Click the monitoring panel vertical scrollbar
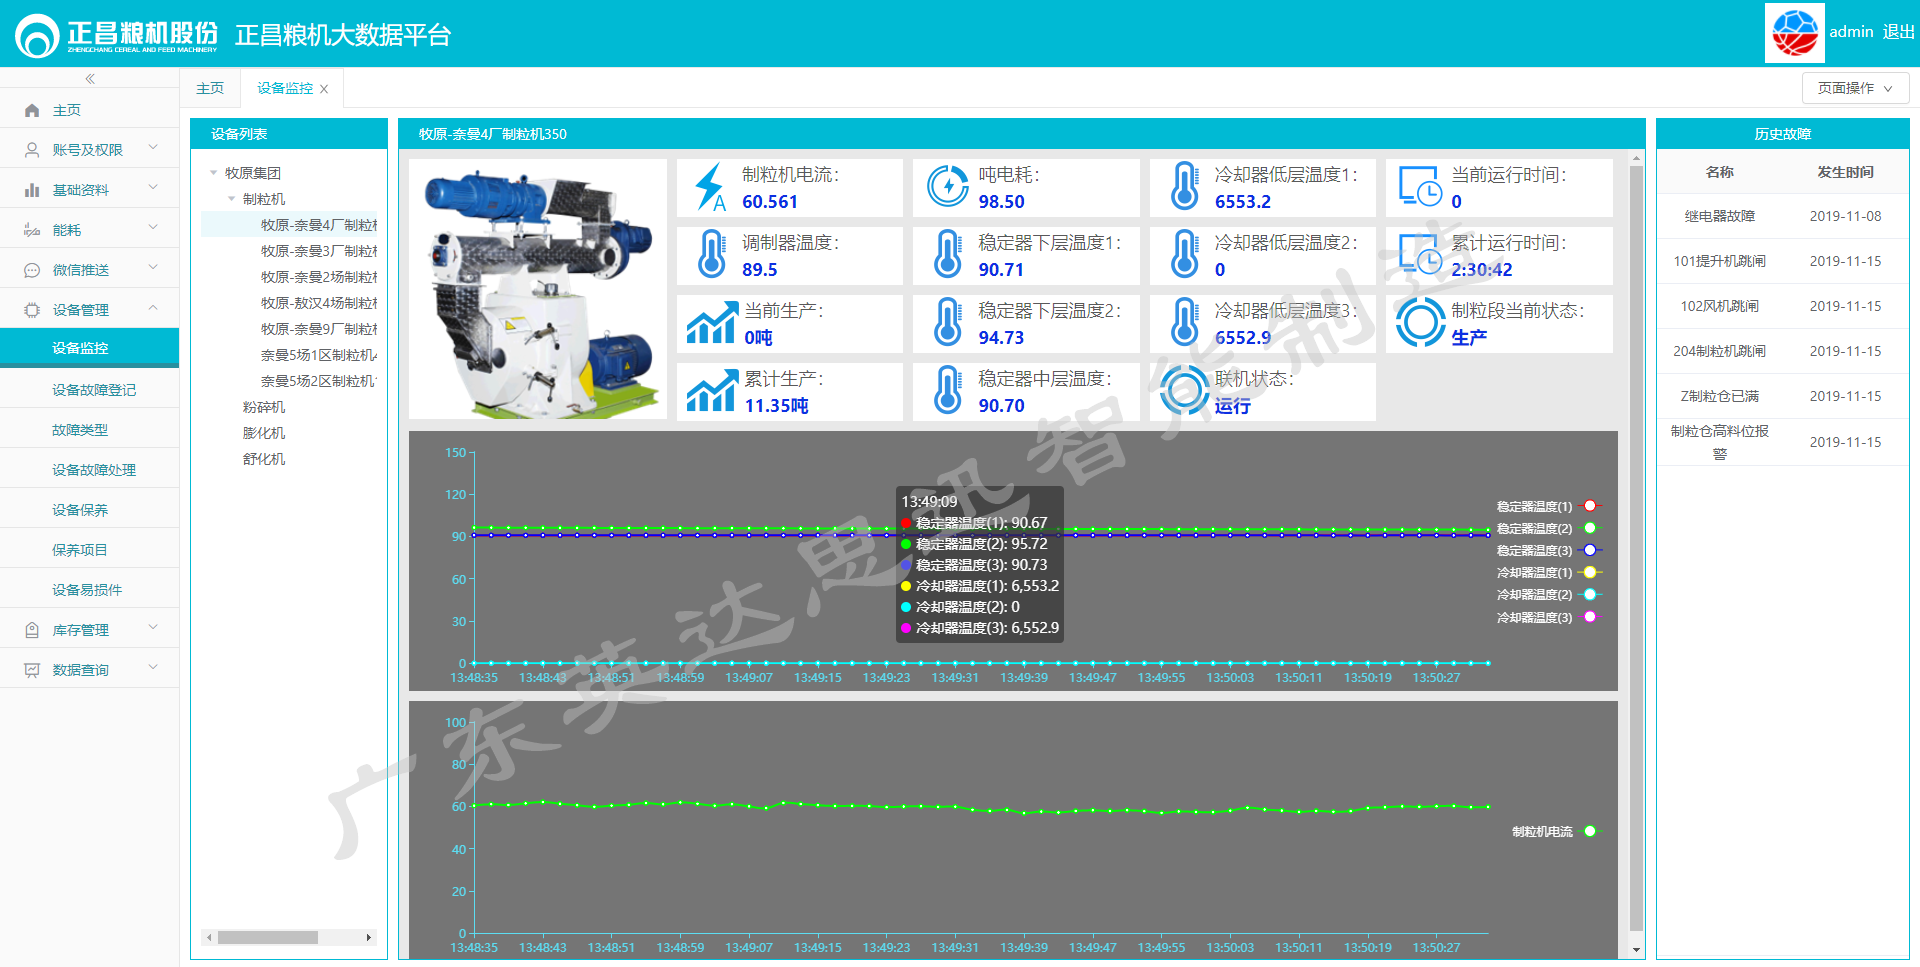The width and height of the screenshot is (1920, 967). click(1636, 548)
